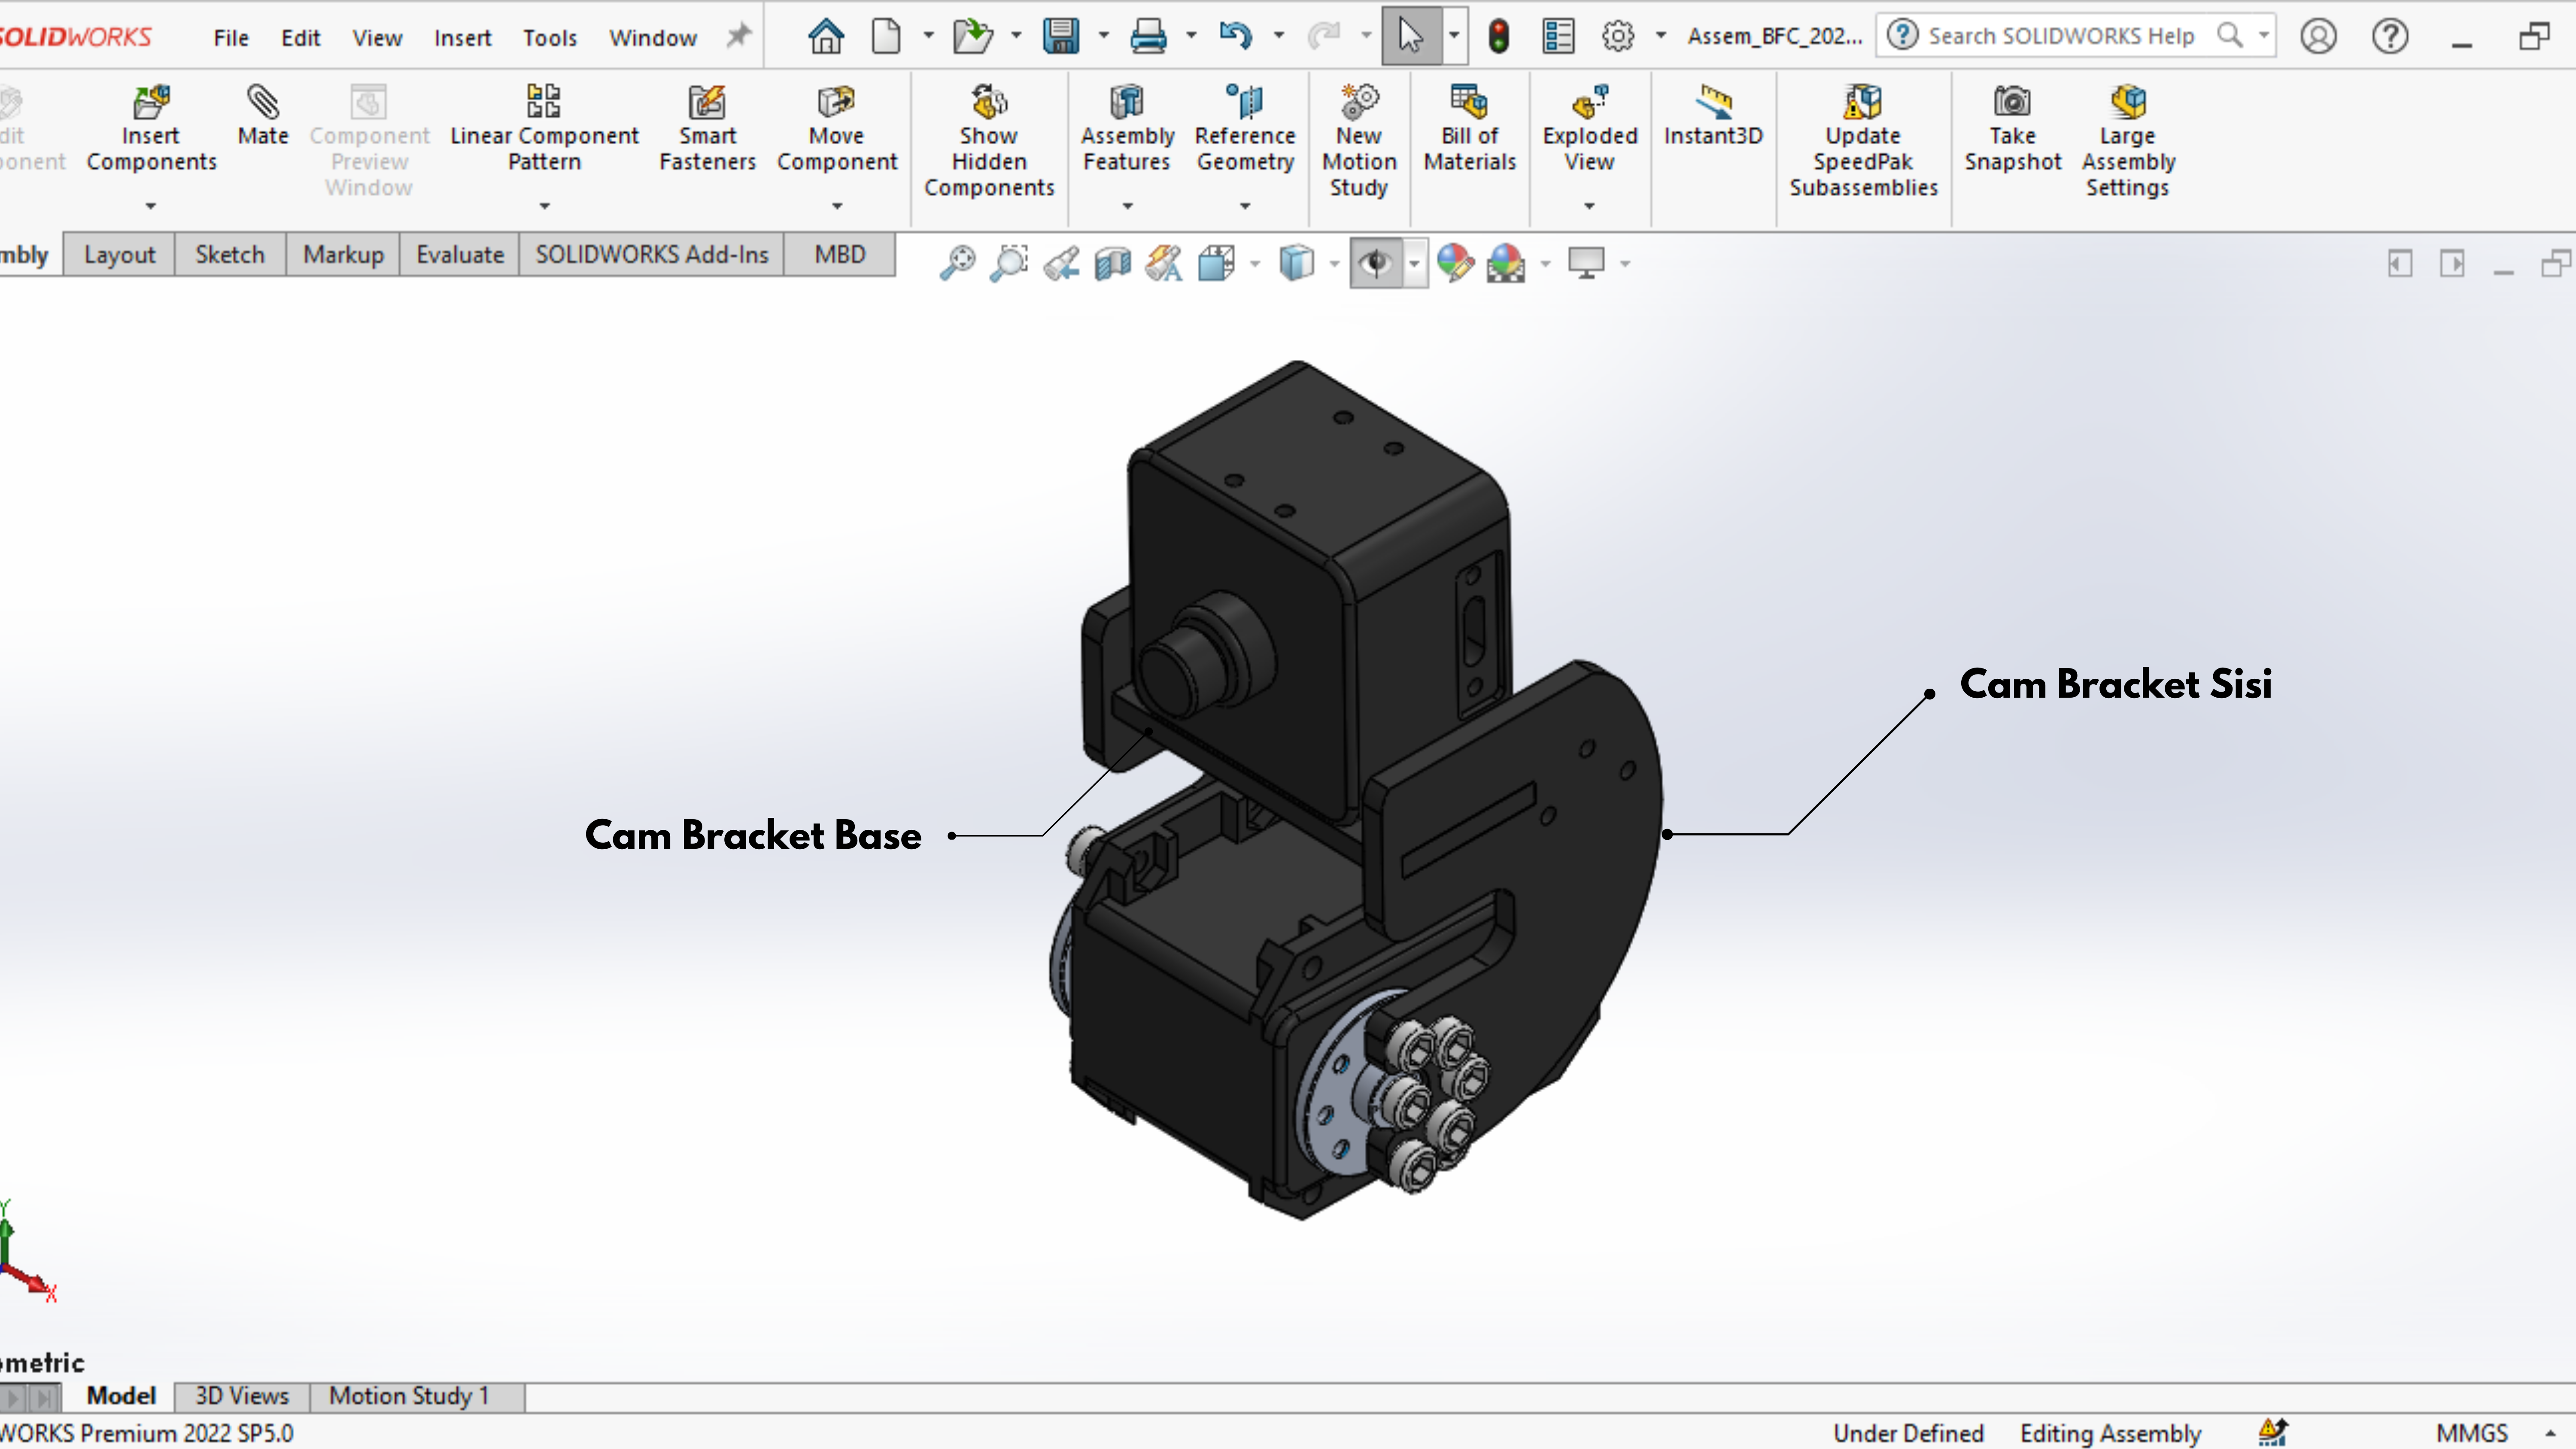The width and height of the screenshot is (2576, 1449).
Task: Open the Options gear icon
Action: (x=1618, y=37)
